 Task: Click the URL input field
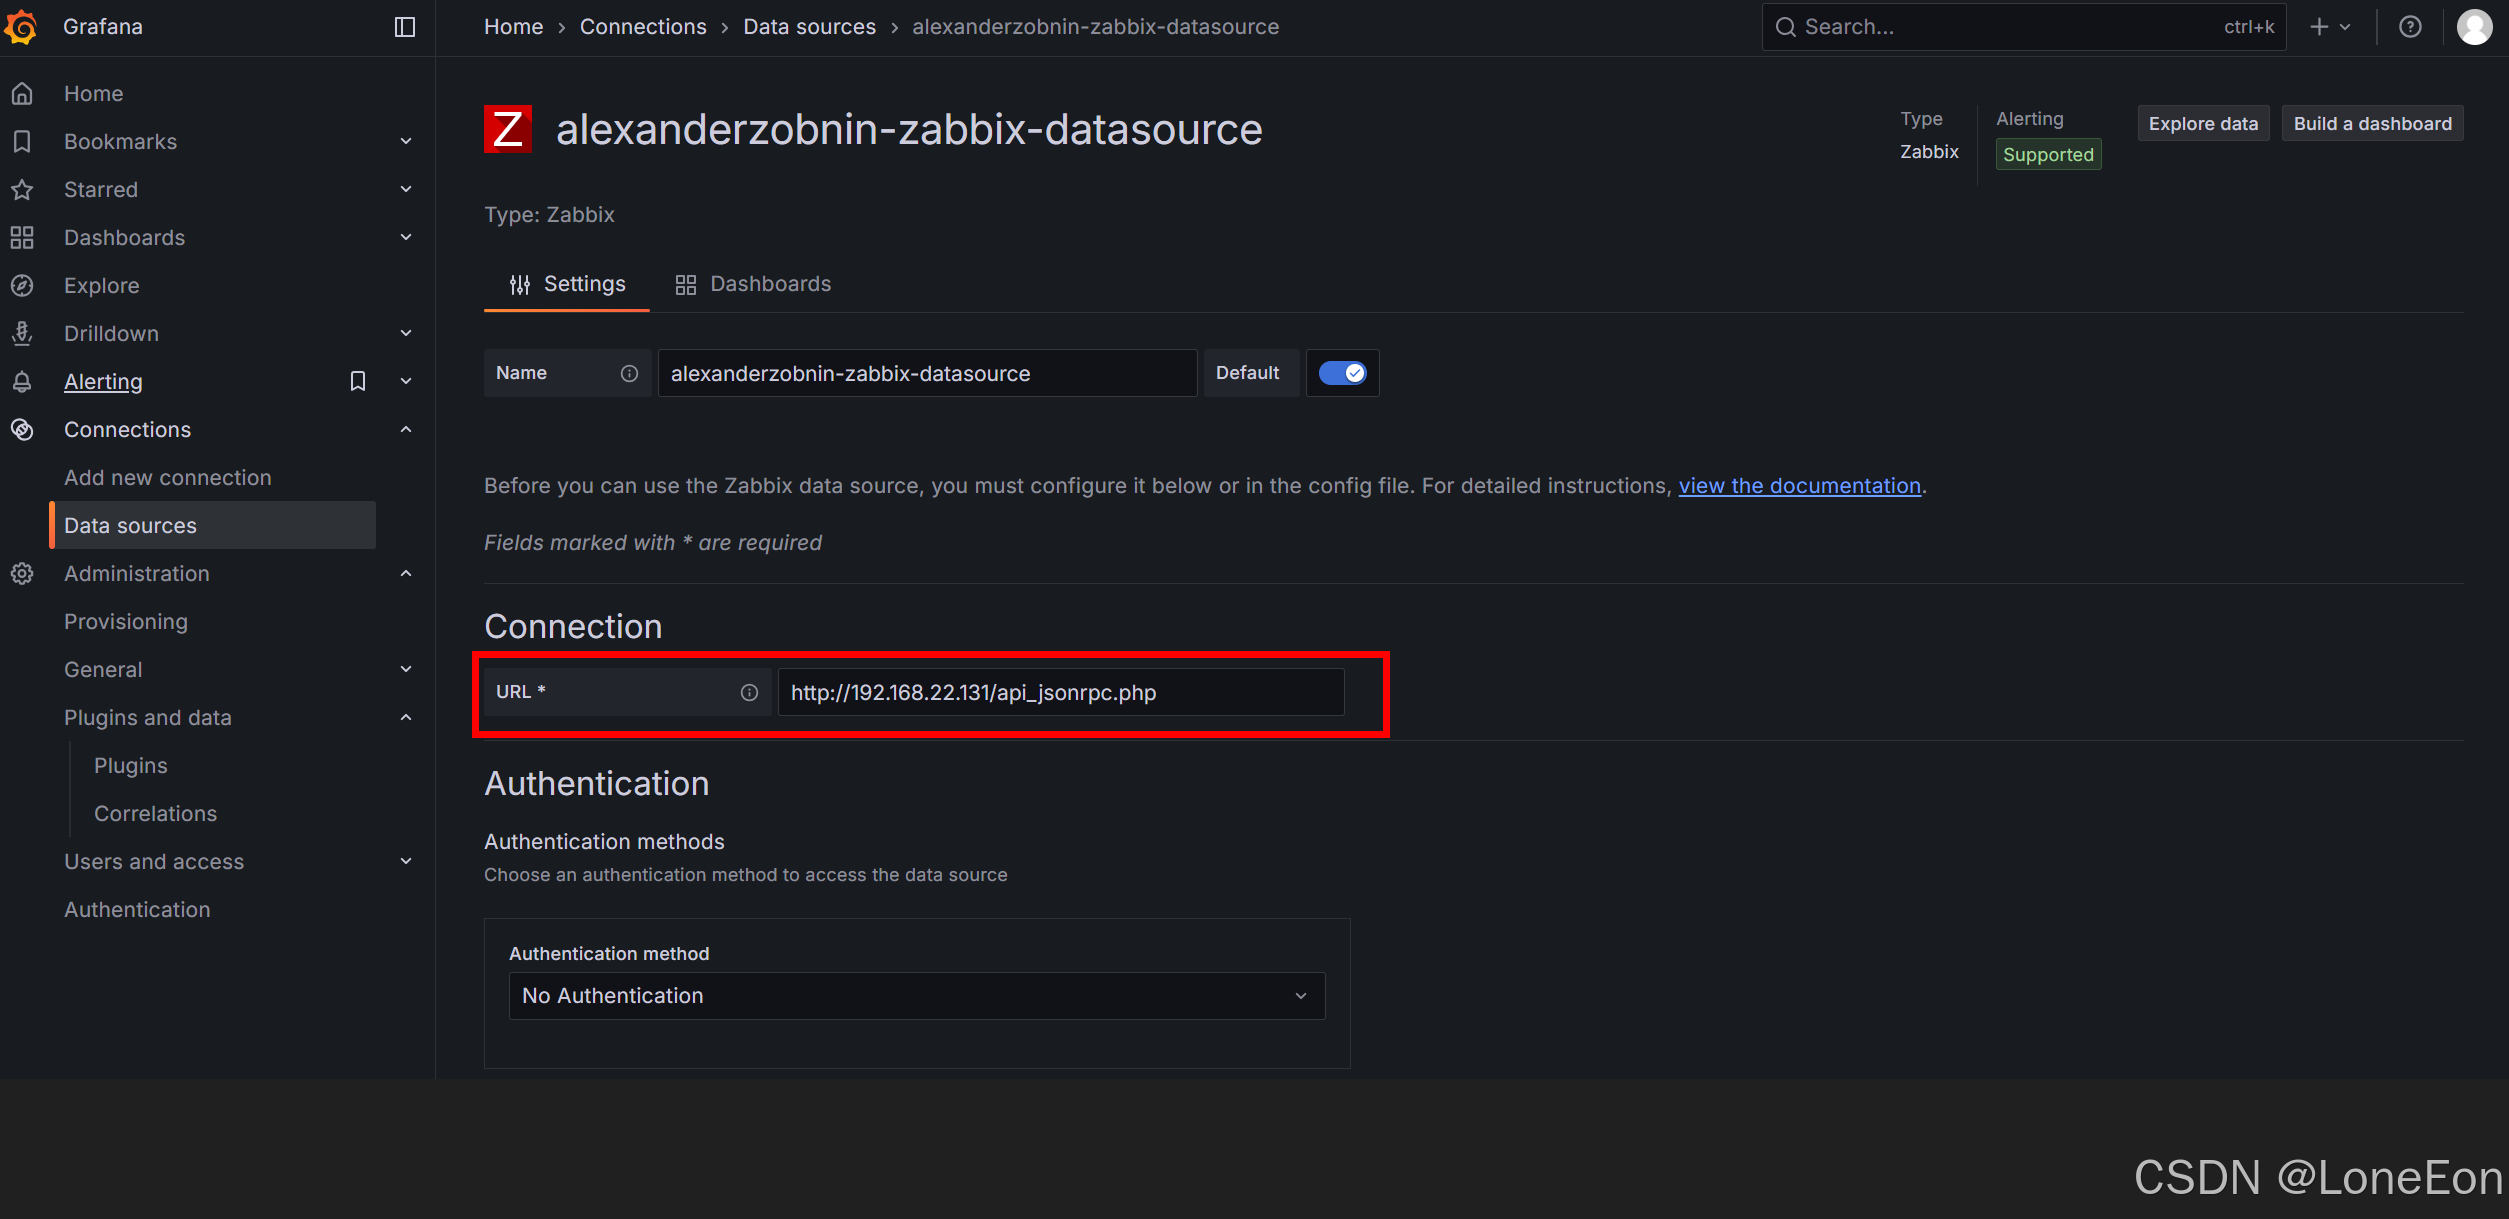1061,692
